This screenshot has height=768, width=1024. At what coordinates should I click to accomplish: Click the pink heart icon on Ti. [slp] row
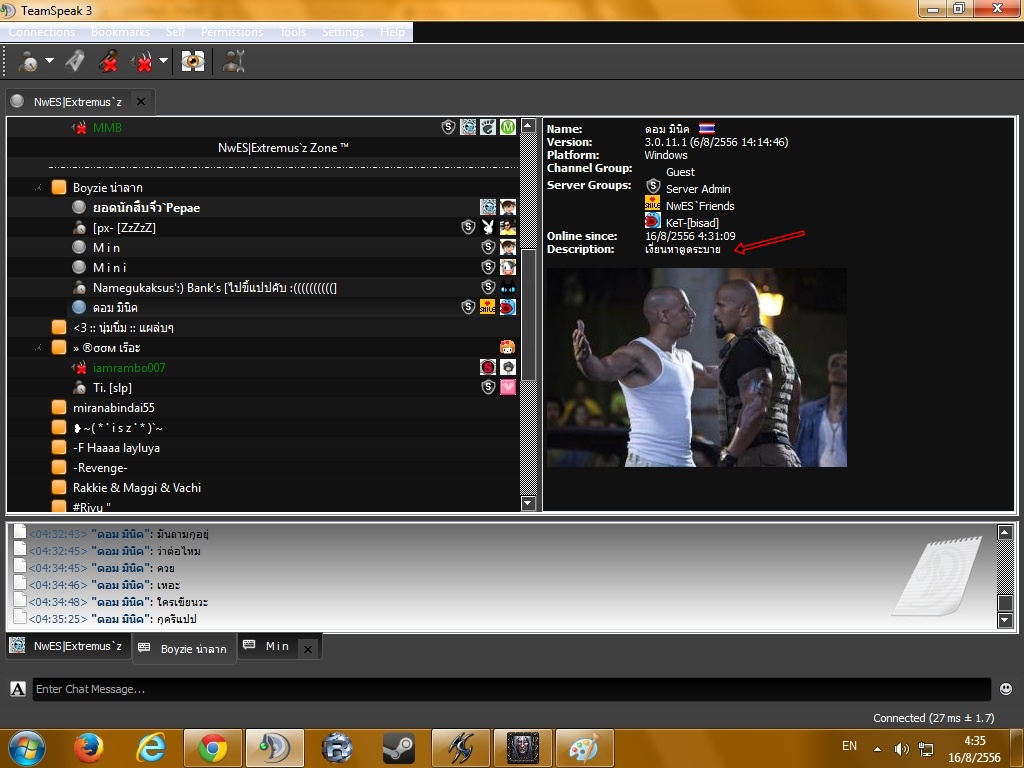click(x=508, y=387)
